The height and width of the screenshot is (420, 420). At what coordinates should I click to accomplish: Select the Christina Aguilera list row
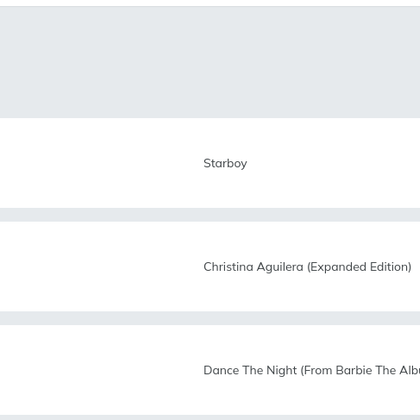pos(210,267)
